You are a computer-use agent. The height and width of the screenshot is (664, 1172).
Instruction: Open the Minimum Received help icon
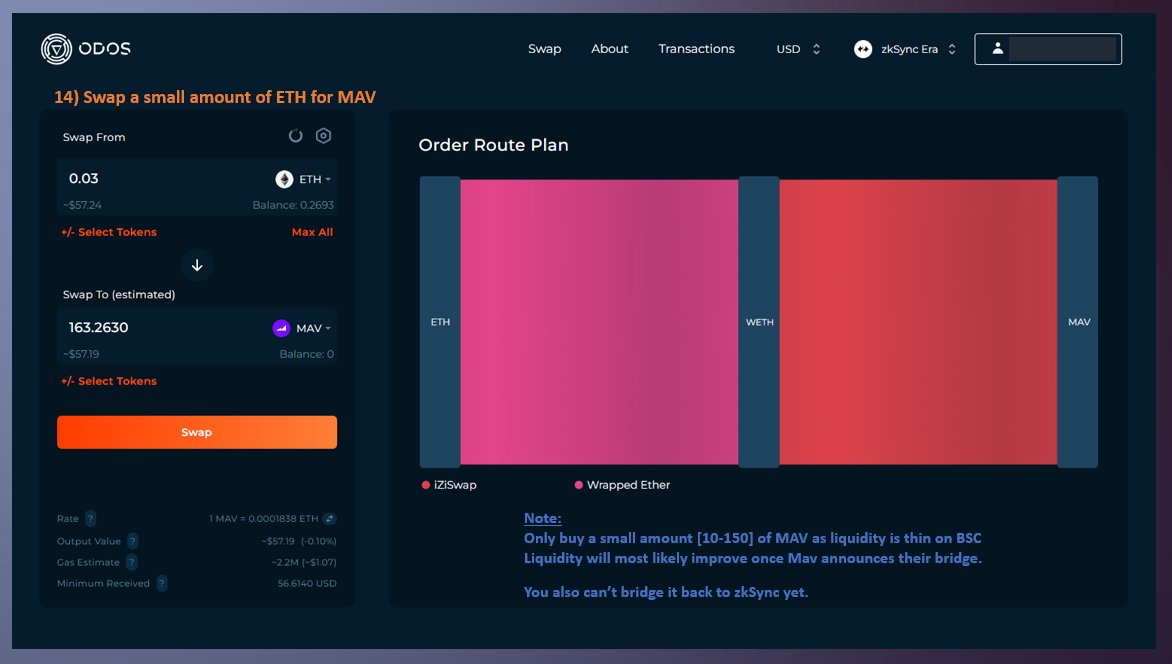161,582
